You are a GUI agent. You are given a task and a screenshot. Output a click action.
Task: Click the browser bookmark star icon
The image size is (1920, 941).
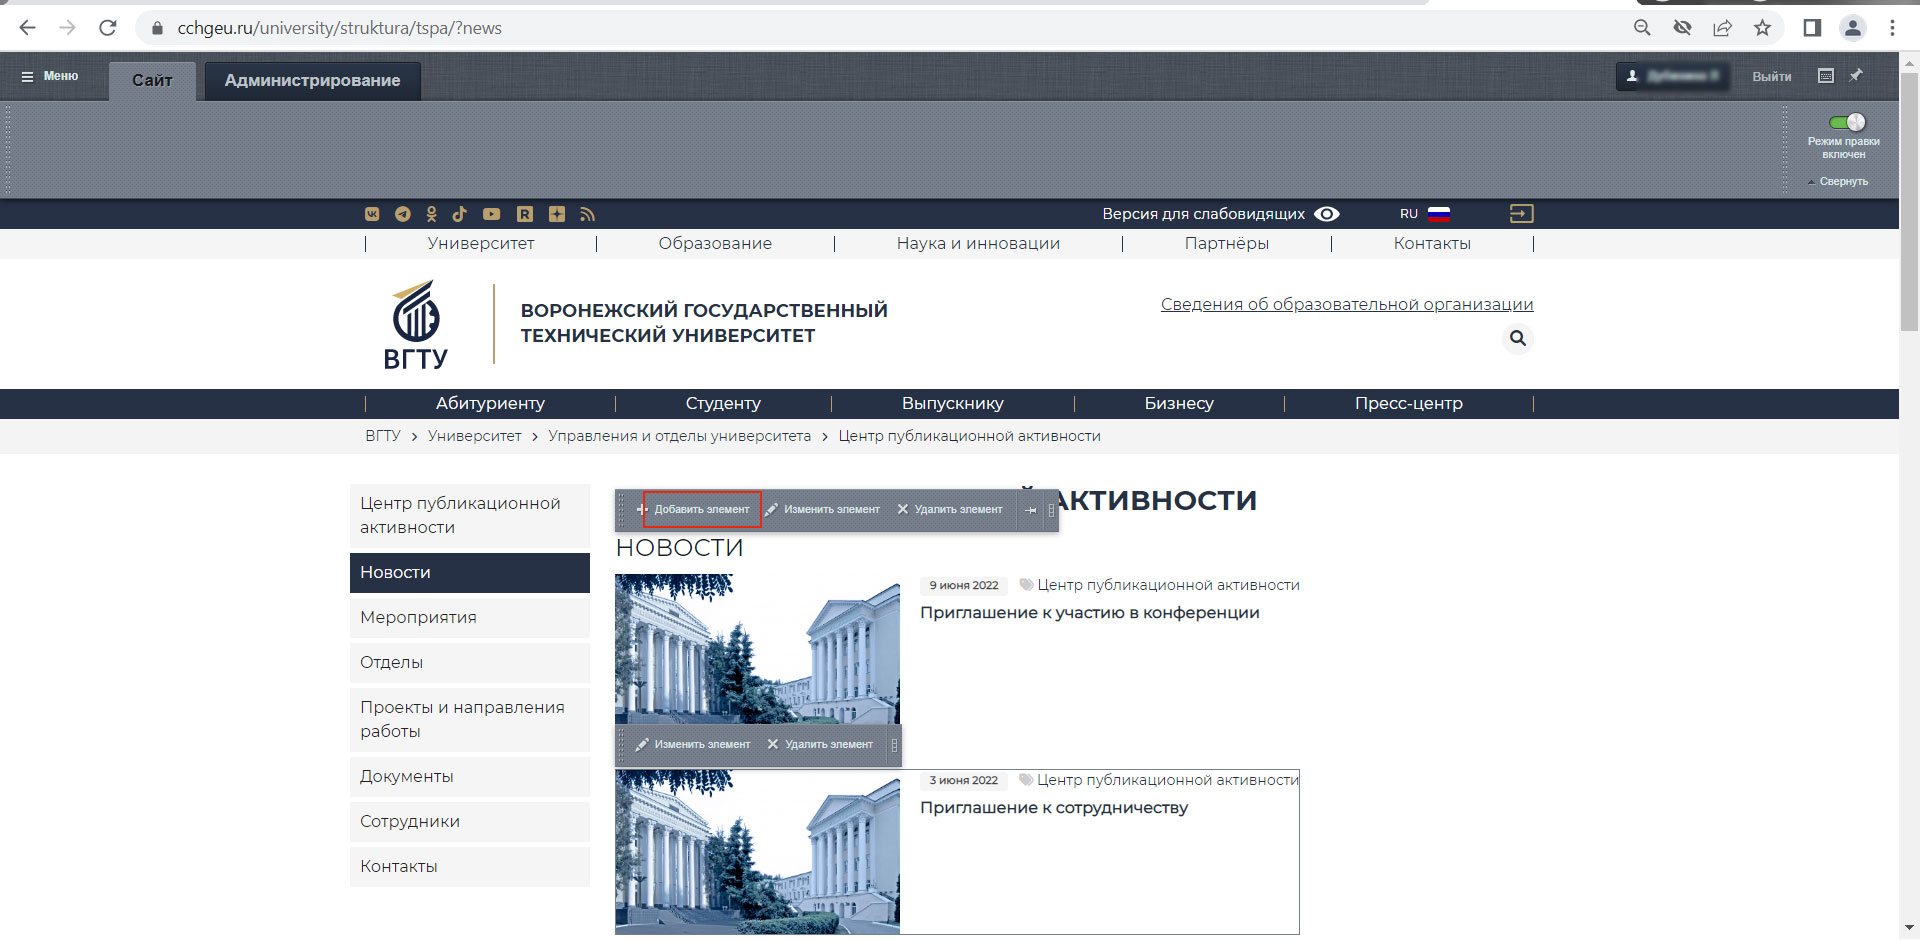[x=1762, y=28]
